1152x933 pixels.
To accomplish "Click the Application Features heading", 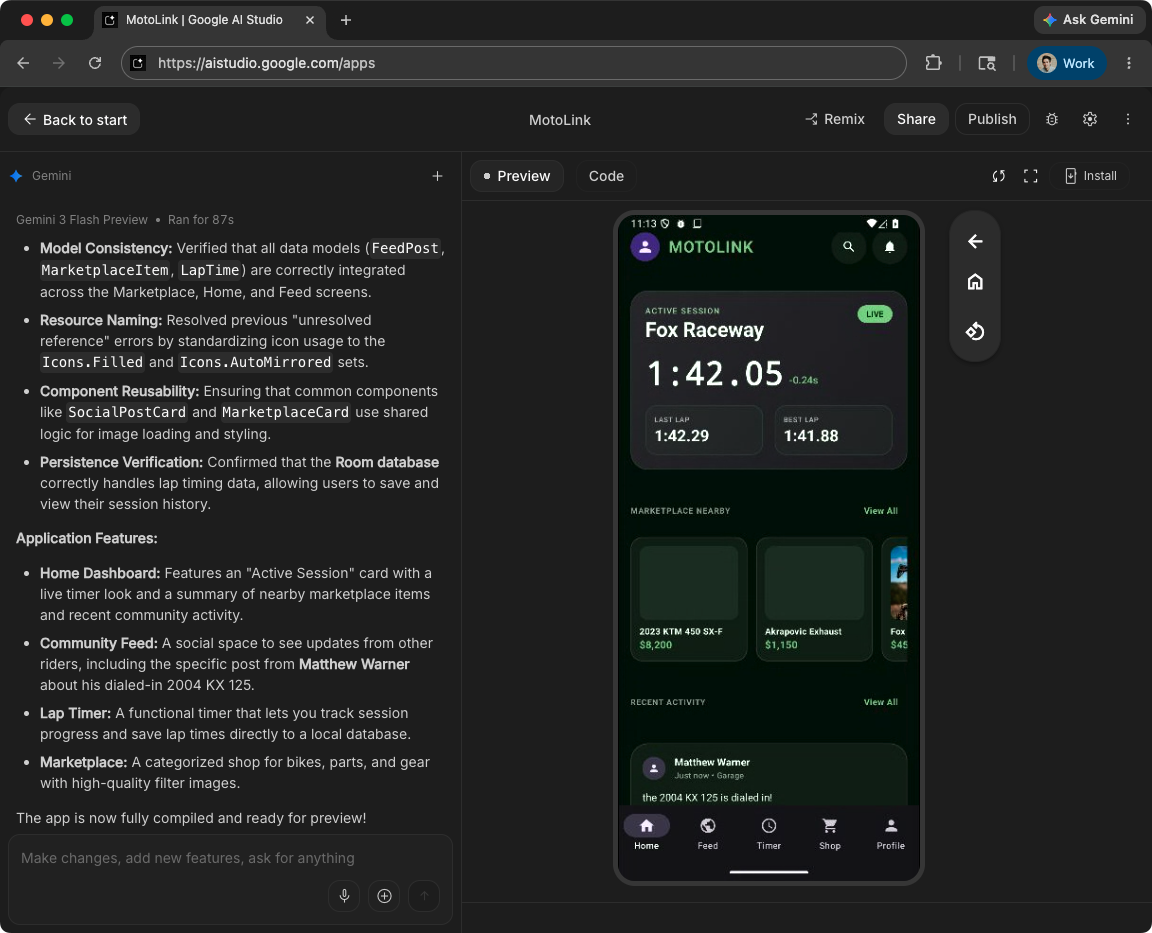I will 87,538.
